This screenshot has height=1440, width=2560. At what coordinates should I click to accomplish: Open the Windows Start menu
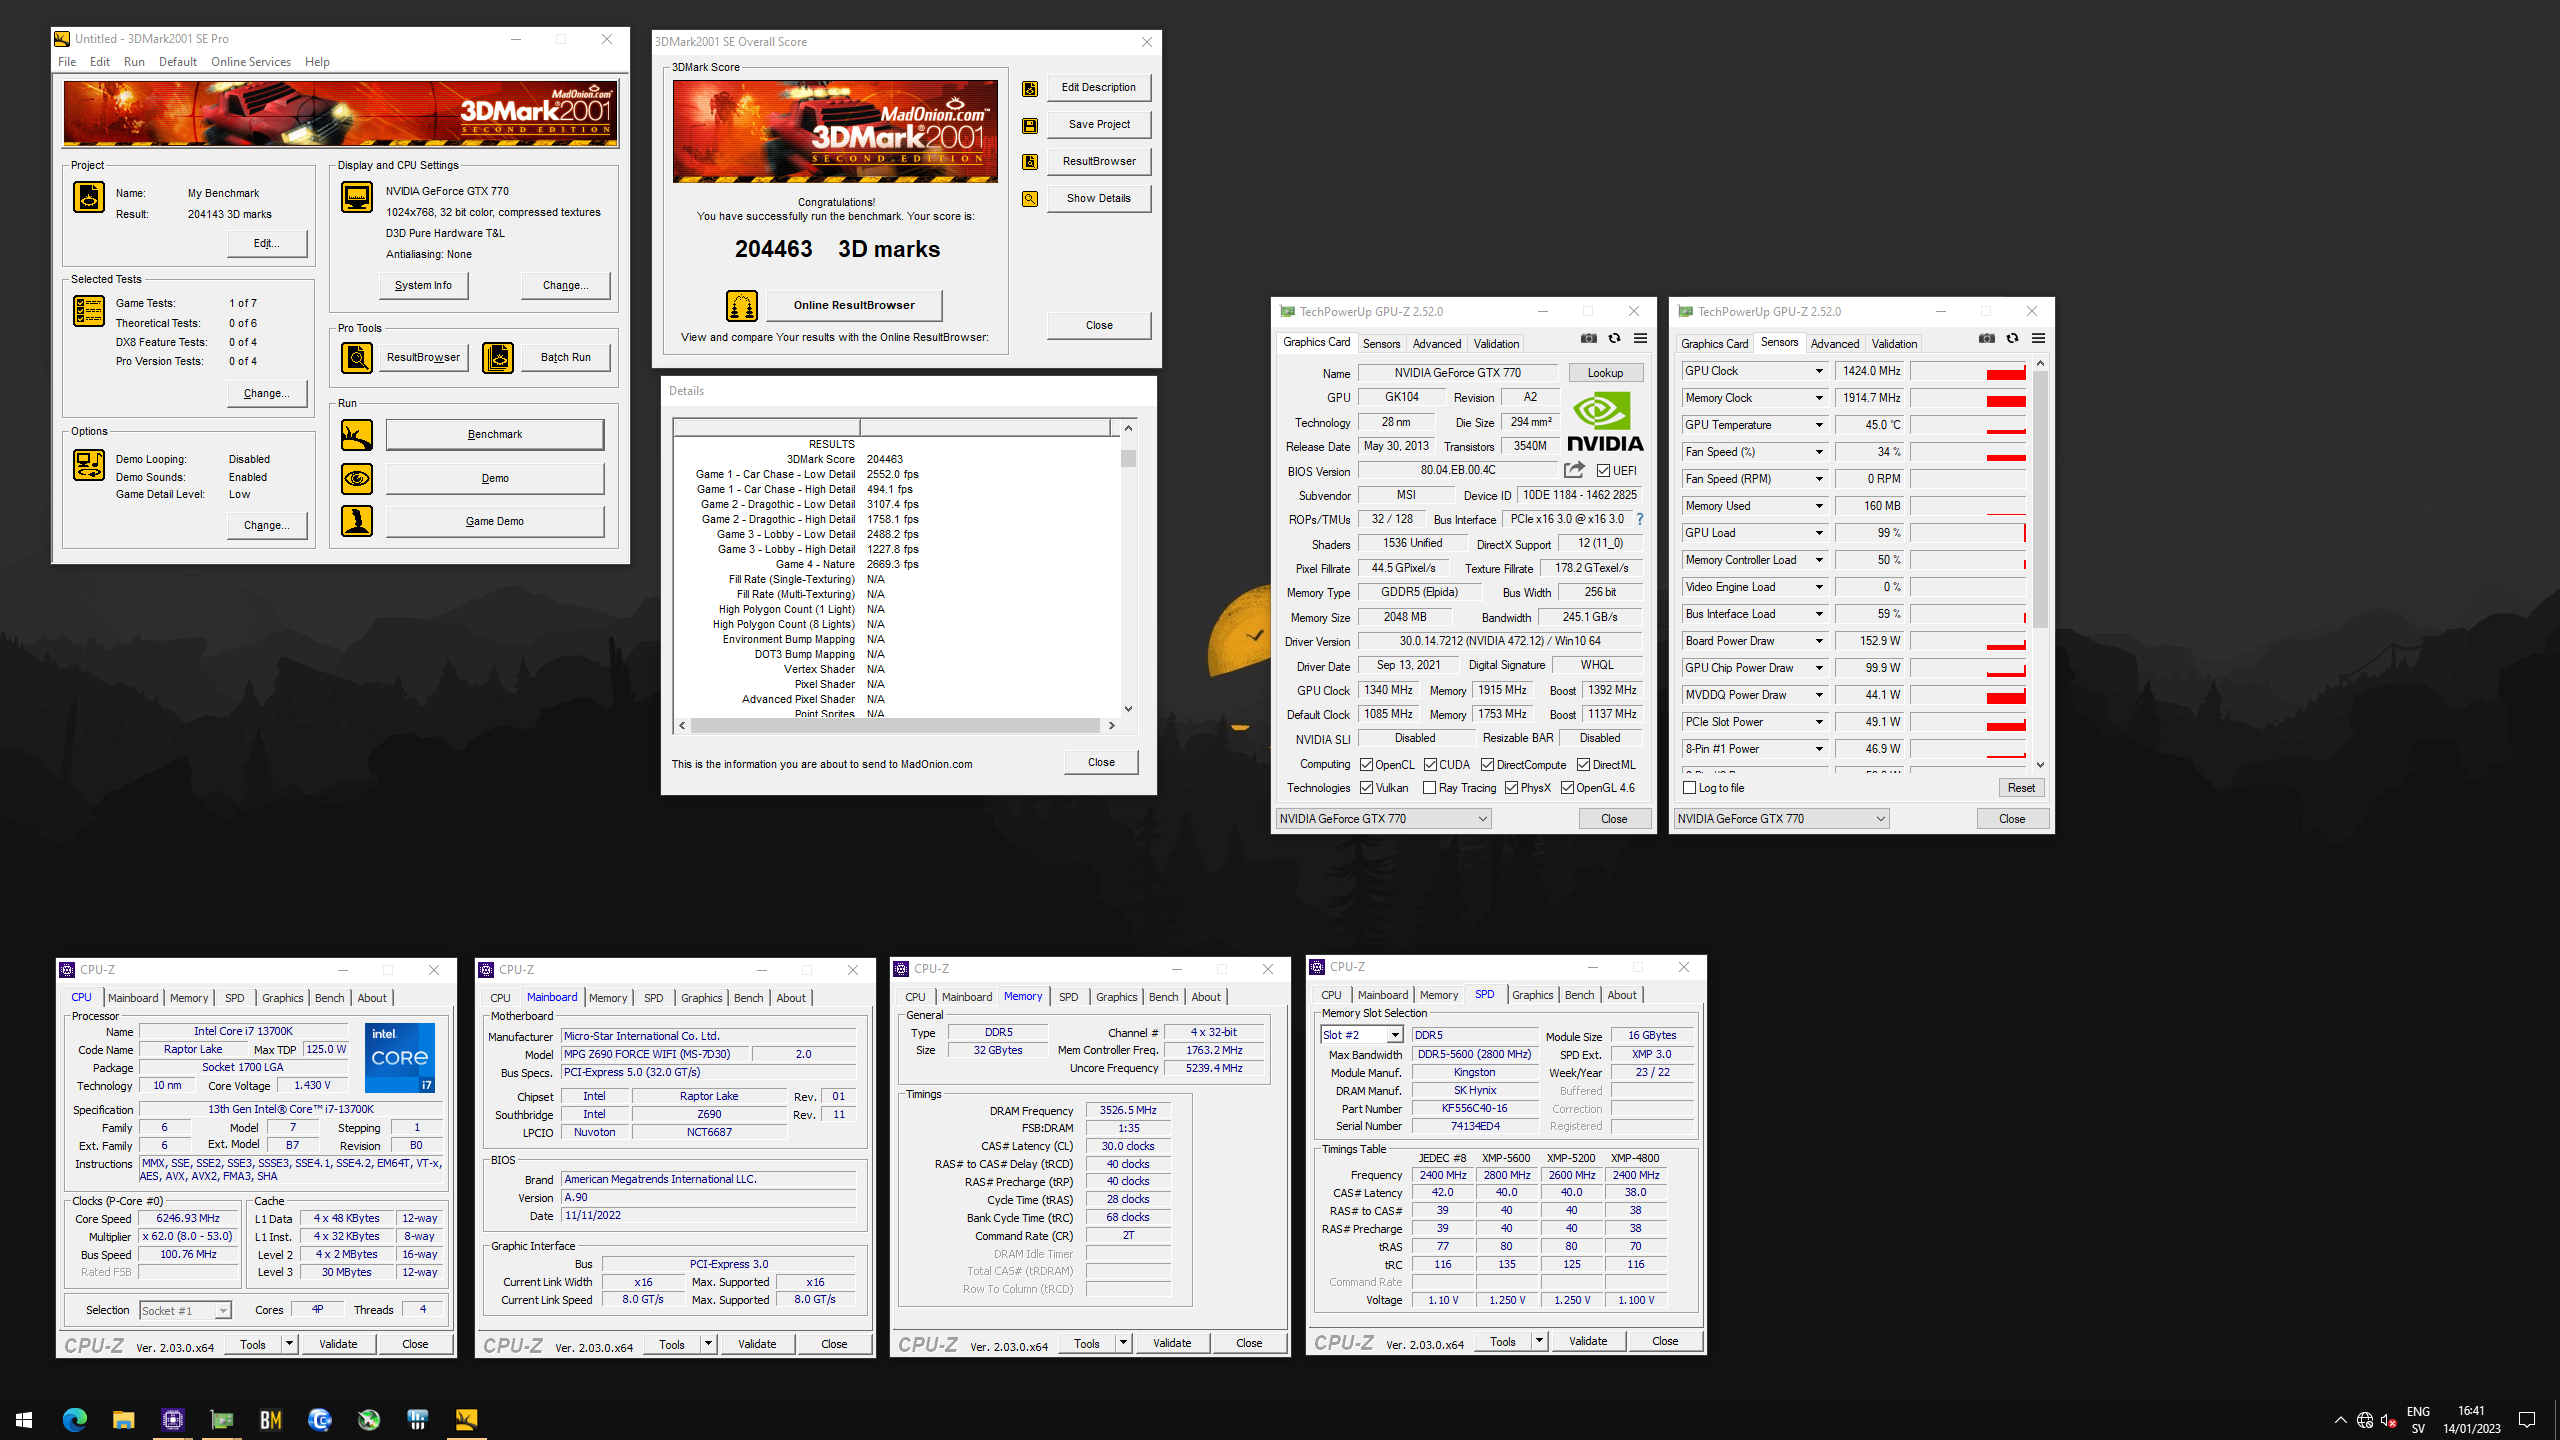(24, 1419)
